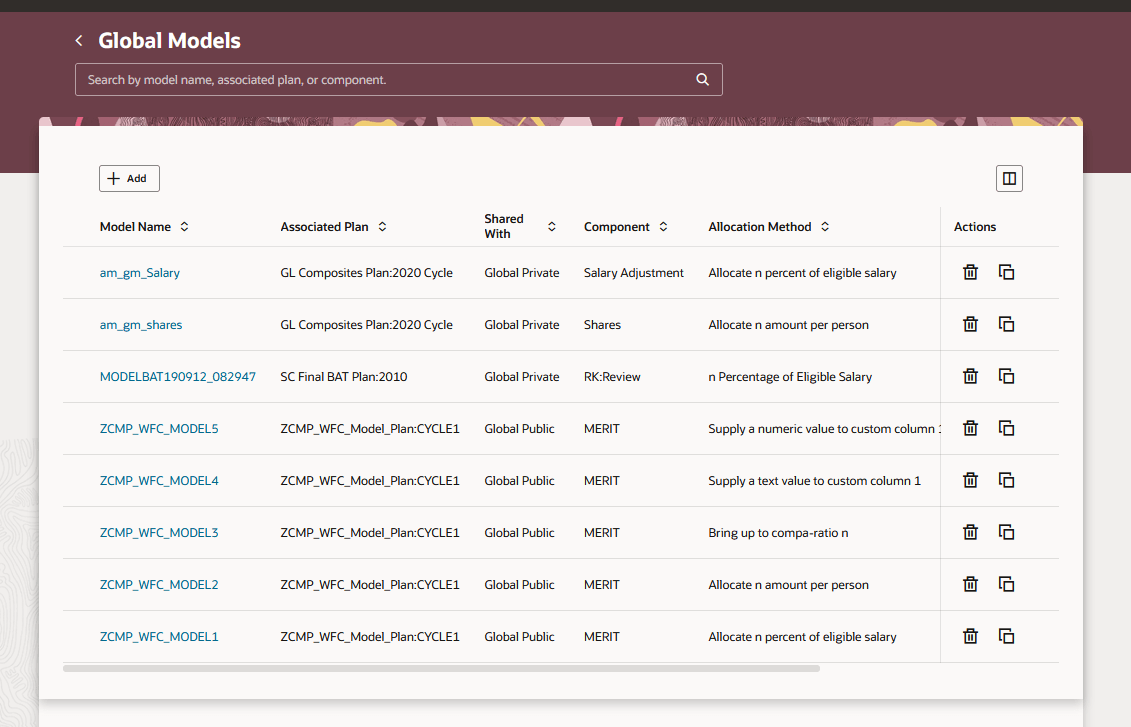
Task: Duplicate the ZCMP_WFC_MODEL4 model
Action: click(1006, 480)
